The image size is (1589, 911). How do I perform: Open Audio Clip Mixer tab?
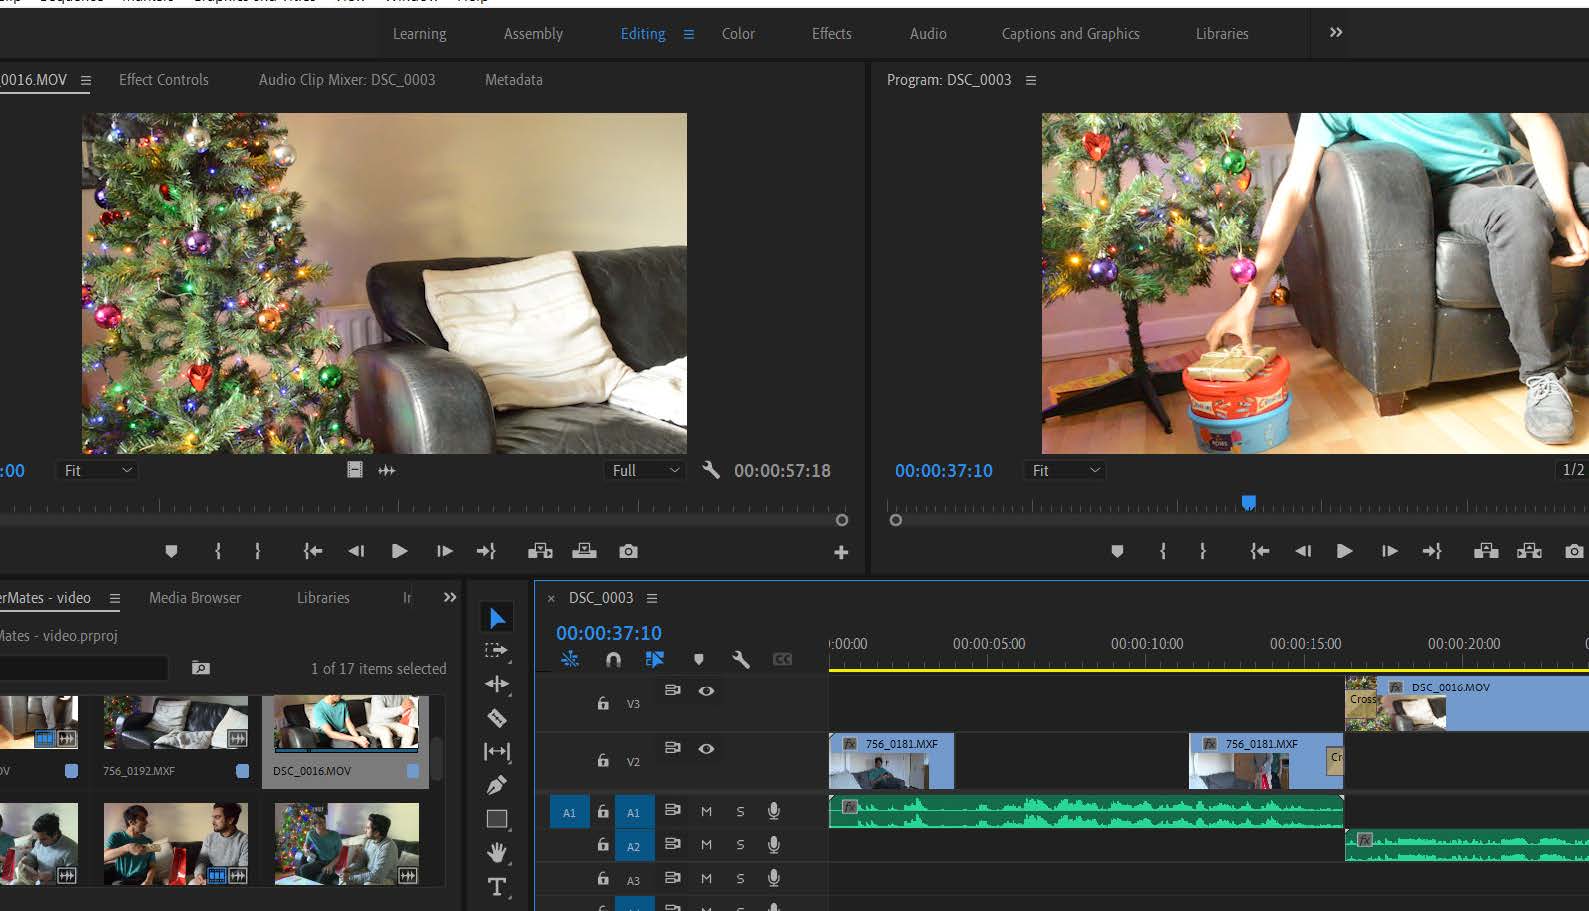pos(347,80)
